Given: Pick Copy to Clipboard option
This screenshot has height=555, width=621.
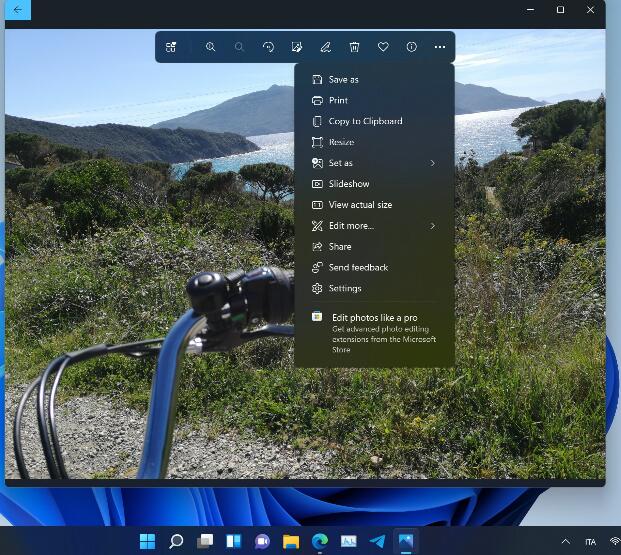Looking at the screenshot, I should click(x=374, y=121).
